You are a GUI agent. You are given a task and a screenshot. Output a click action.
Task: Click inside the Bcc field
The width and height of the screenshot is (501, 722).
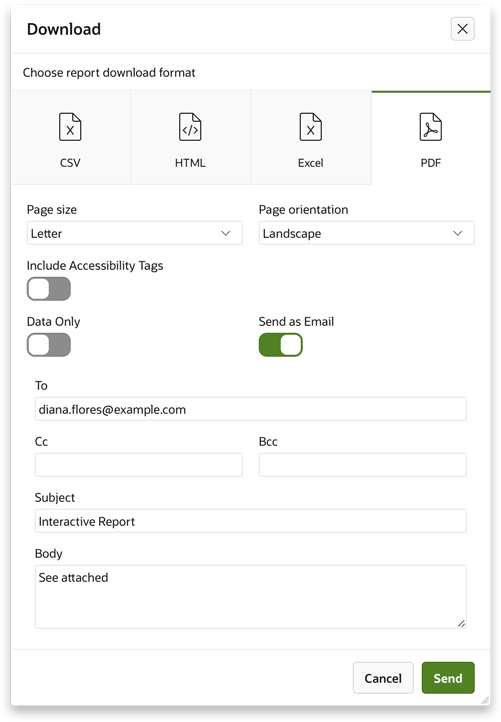362,465
